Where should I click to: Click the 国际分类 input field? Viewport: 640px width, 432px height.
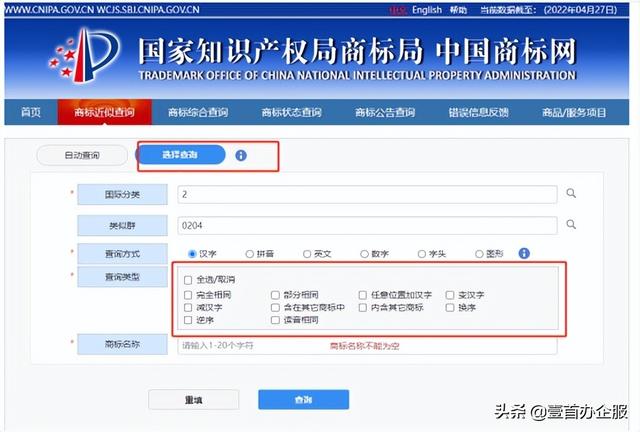[x=367, y=194]
